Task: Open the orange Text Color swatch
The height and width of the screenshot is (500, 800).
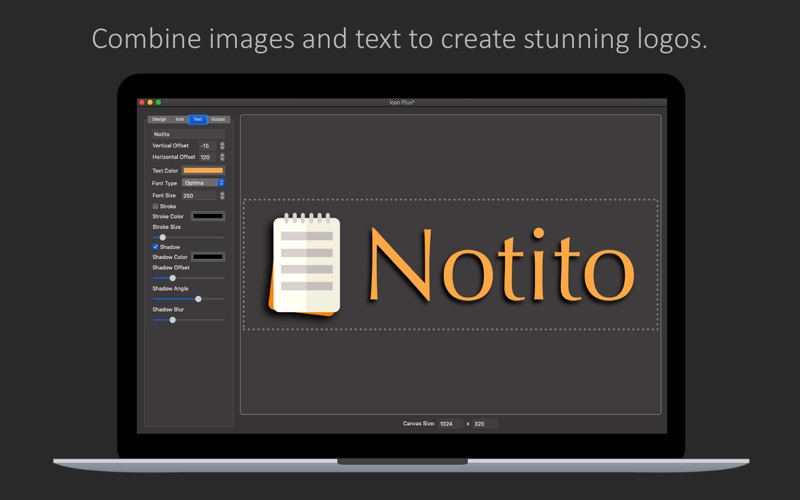Action: [203, 170]
